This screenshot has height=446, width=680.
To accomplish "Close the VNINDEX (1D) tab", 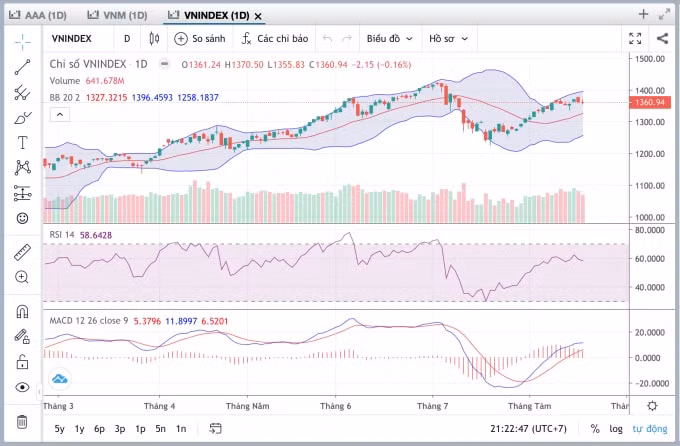I will coord(258,16).
